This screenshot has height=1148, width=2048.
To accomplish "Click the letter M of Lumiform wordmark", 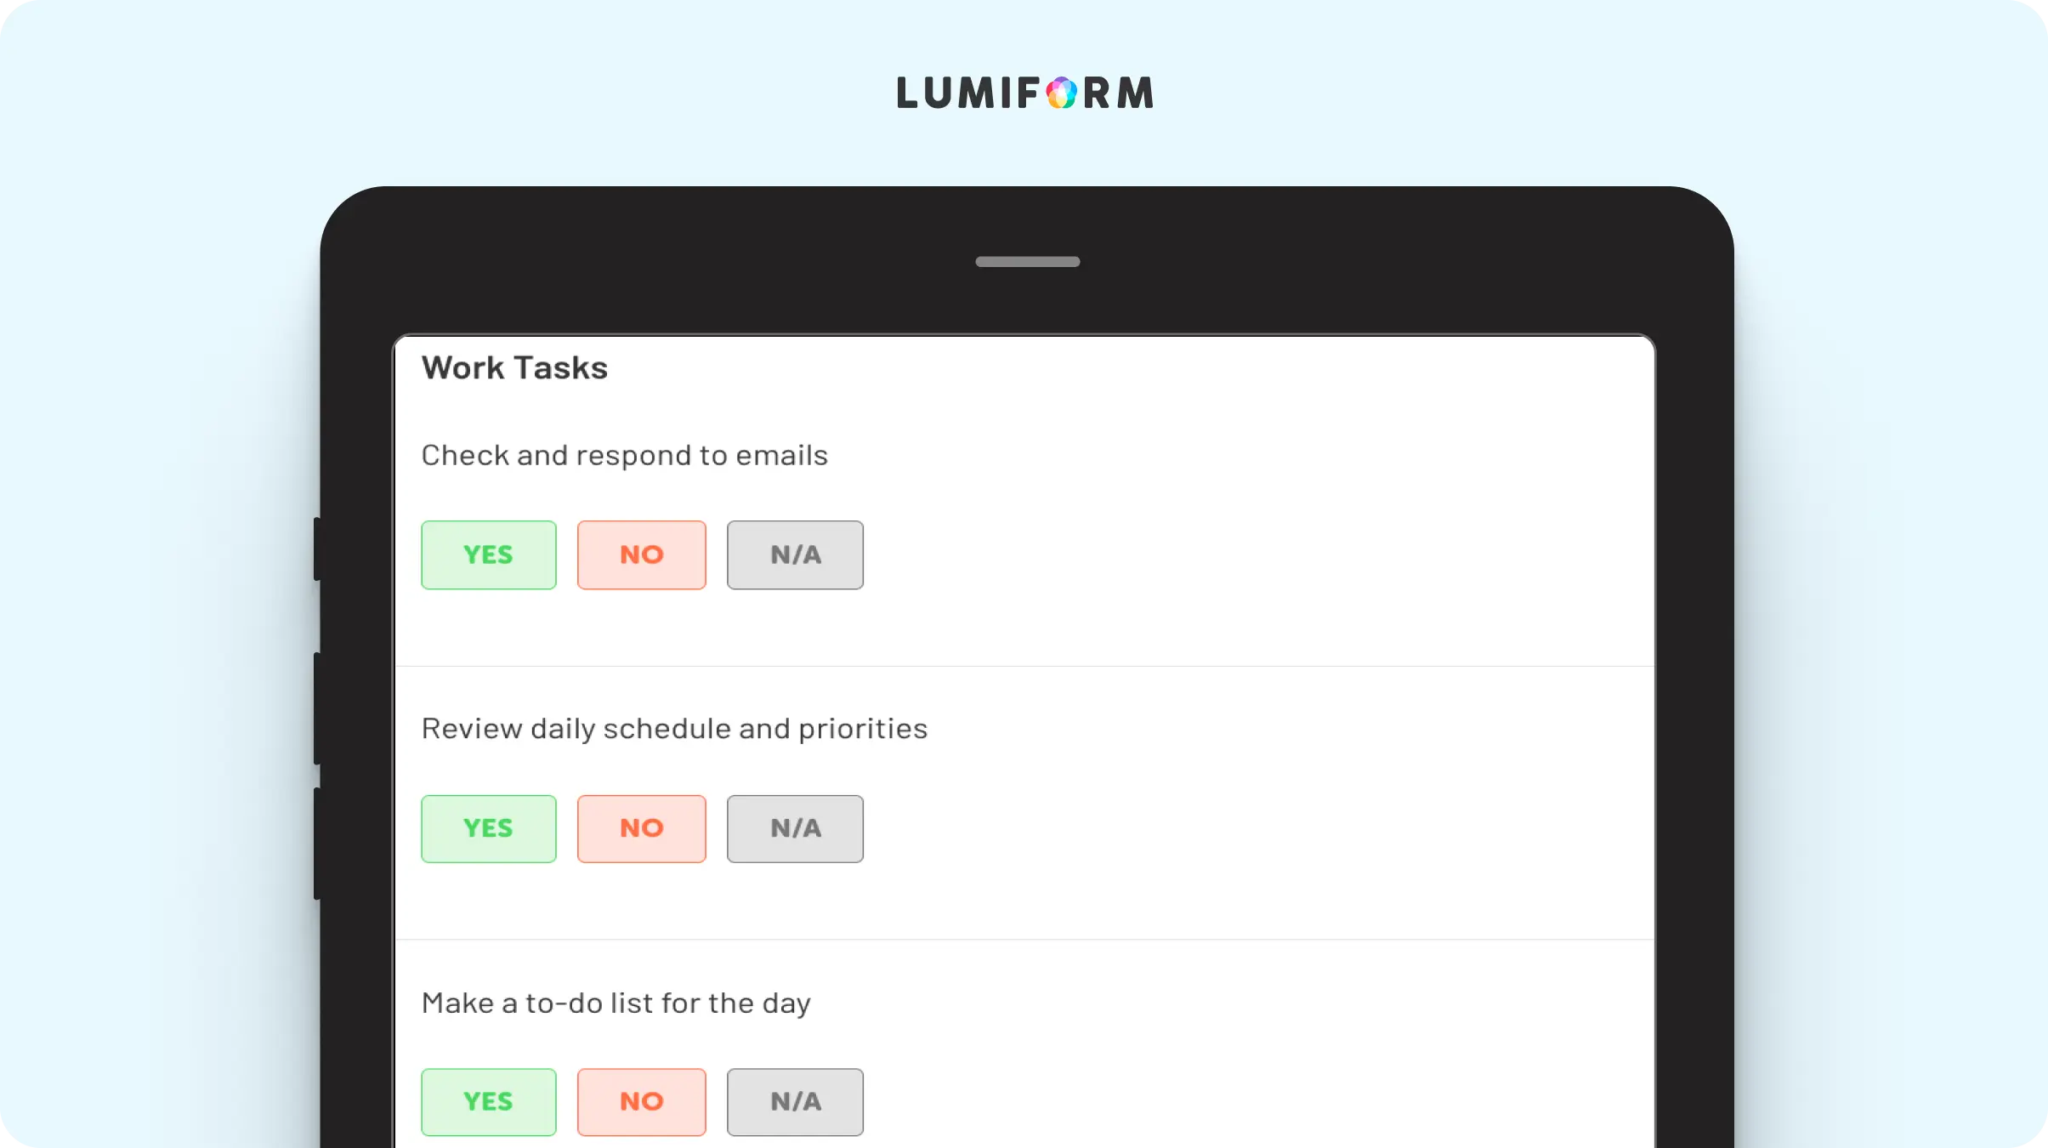I will (1135, 93).
